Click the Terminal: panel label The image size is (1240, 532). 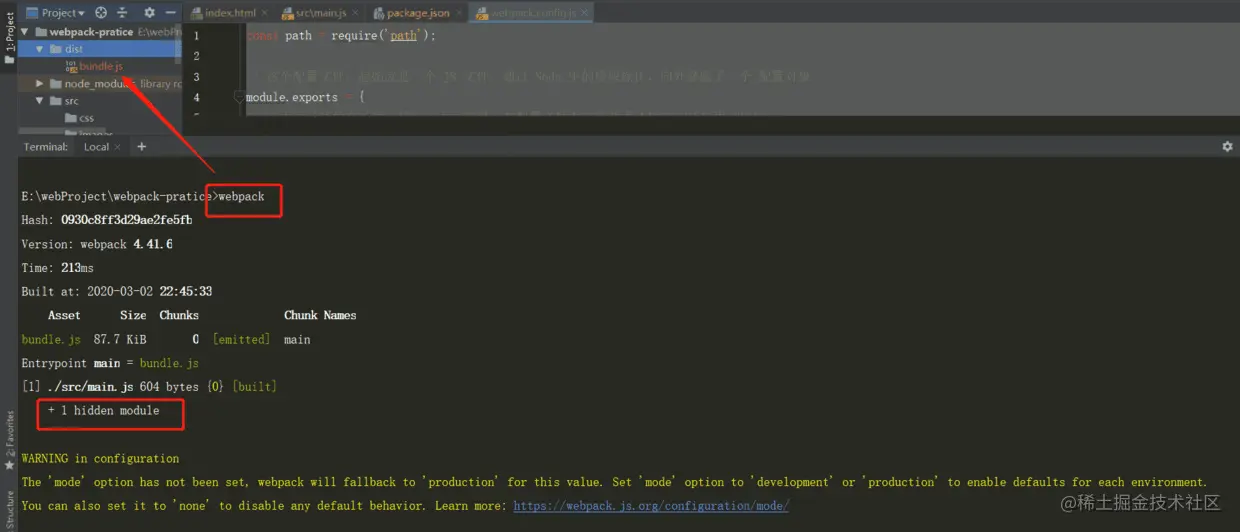46,147
